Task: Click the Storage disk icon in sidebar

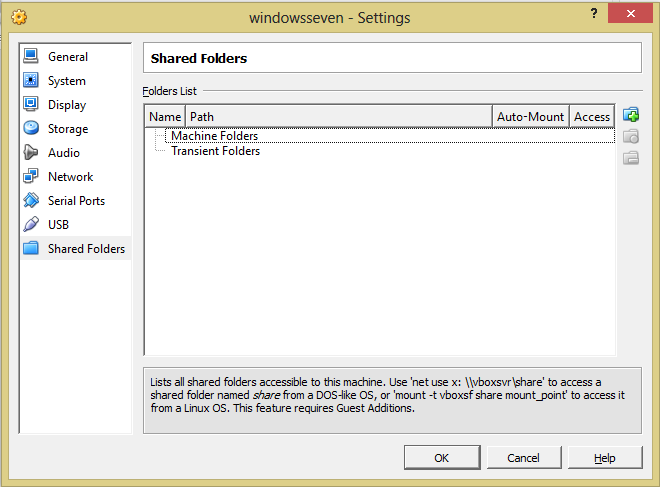Action: click(31, 128)
